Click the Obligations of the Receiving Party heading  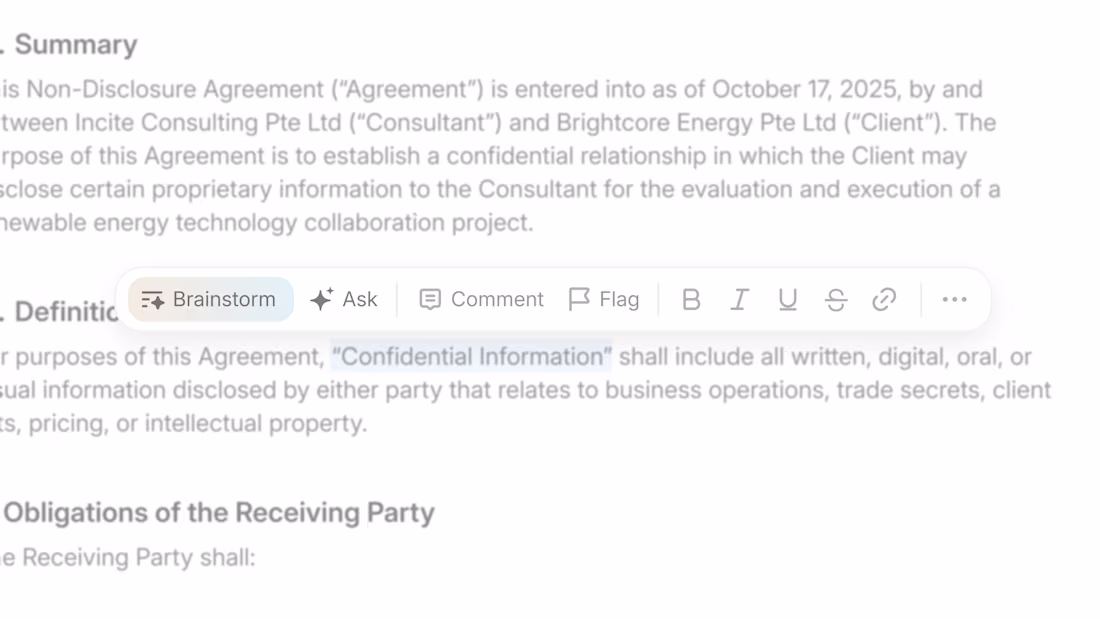[218, 513]
